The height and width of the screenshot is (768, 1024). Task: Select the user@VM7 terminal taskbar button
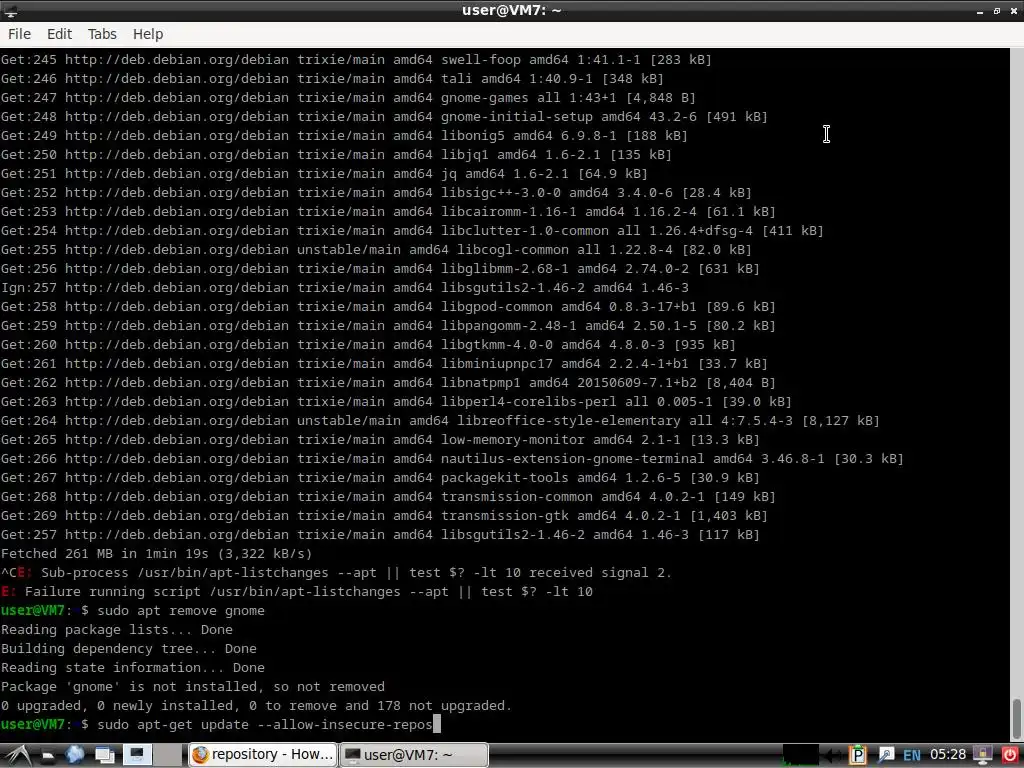(x=414, y=754)
